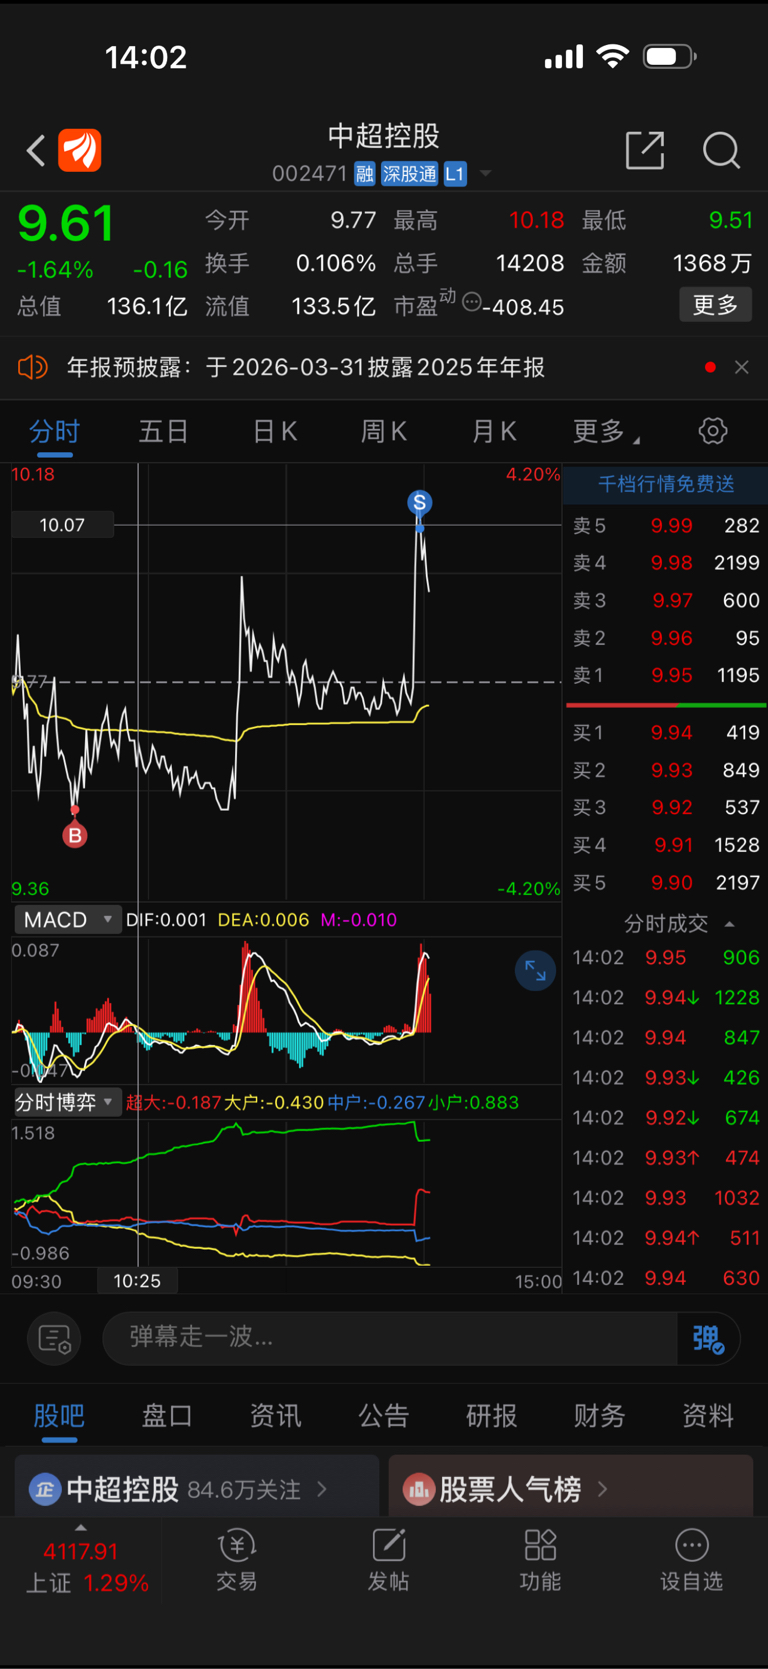Tap 买1 price 9.94 row
The height and width of the screenshot is (1669, 768).
666,733
